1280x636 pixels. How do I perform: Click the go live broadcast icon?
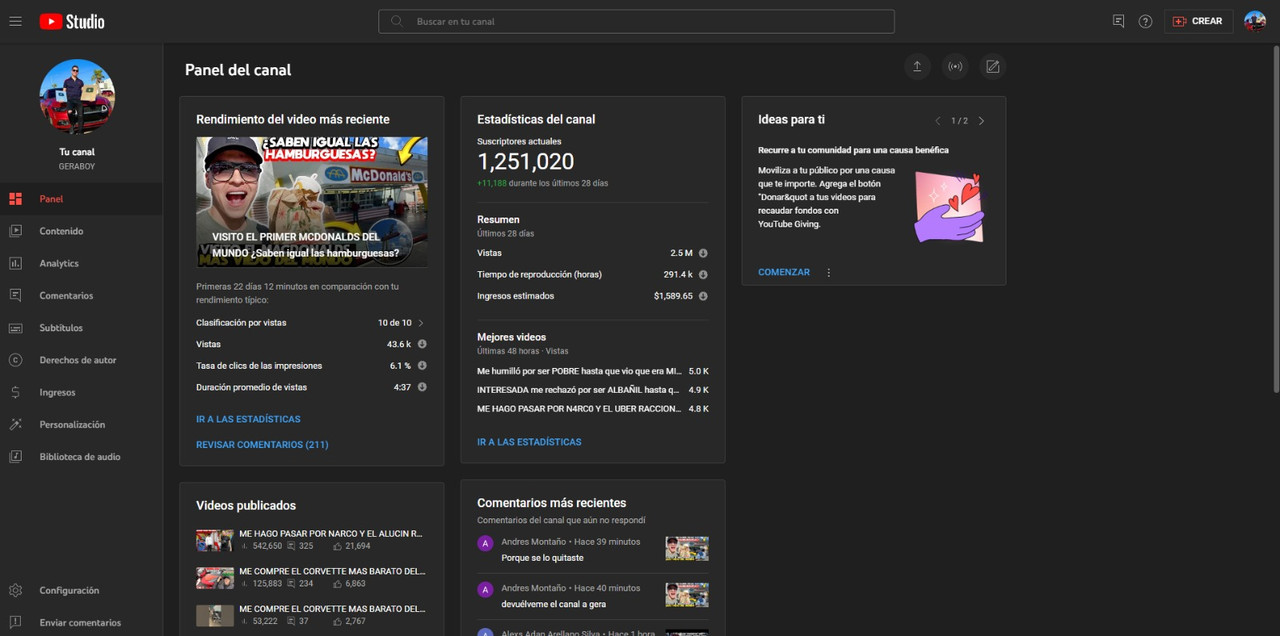955,67
